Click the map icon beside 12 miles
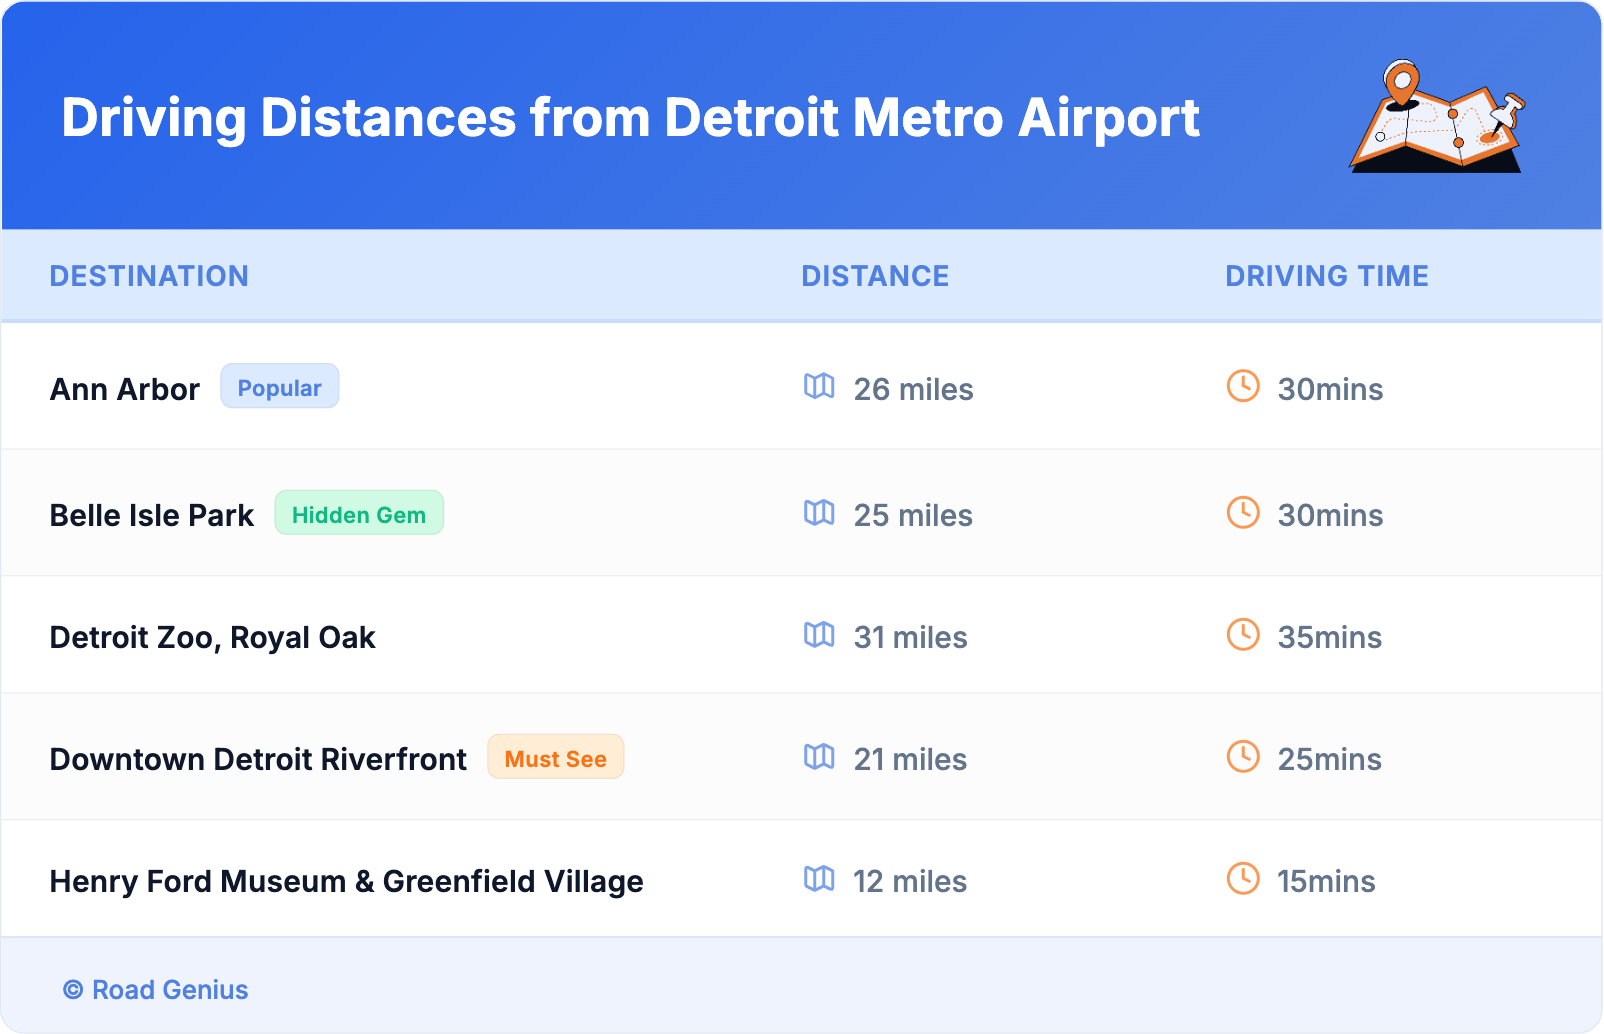 (819, 879)
